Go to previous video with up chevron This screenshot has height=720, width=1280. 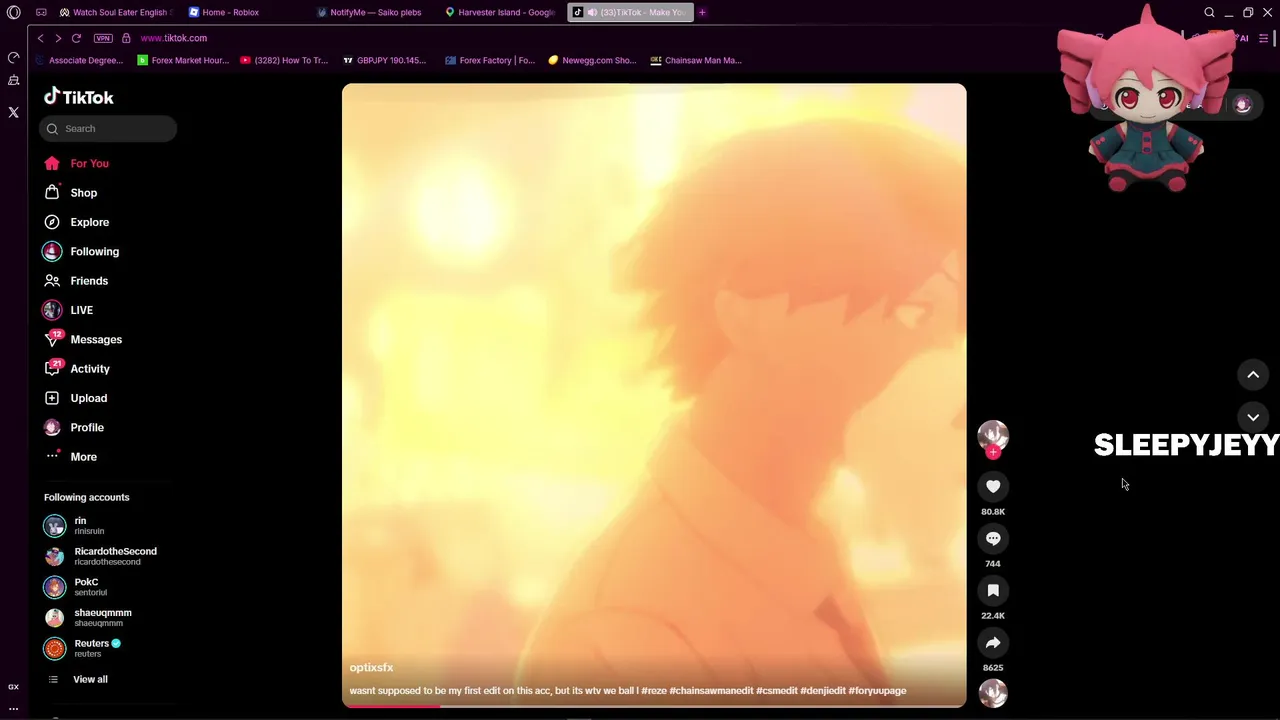pyautogui.click(x=1253, y=374)
